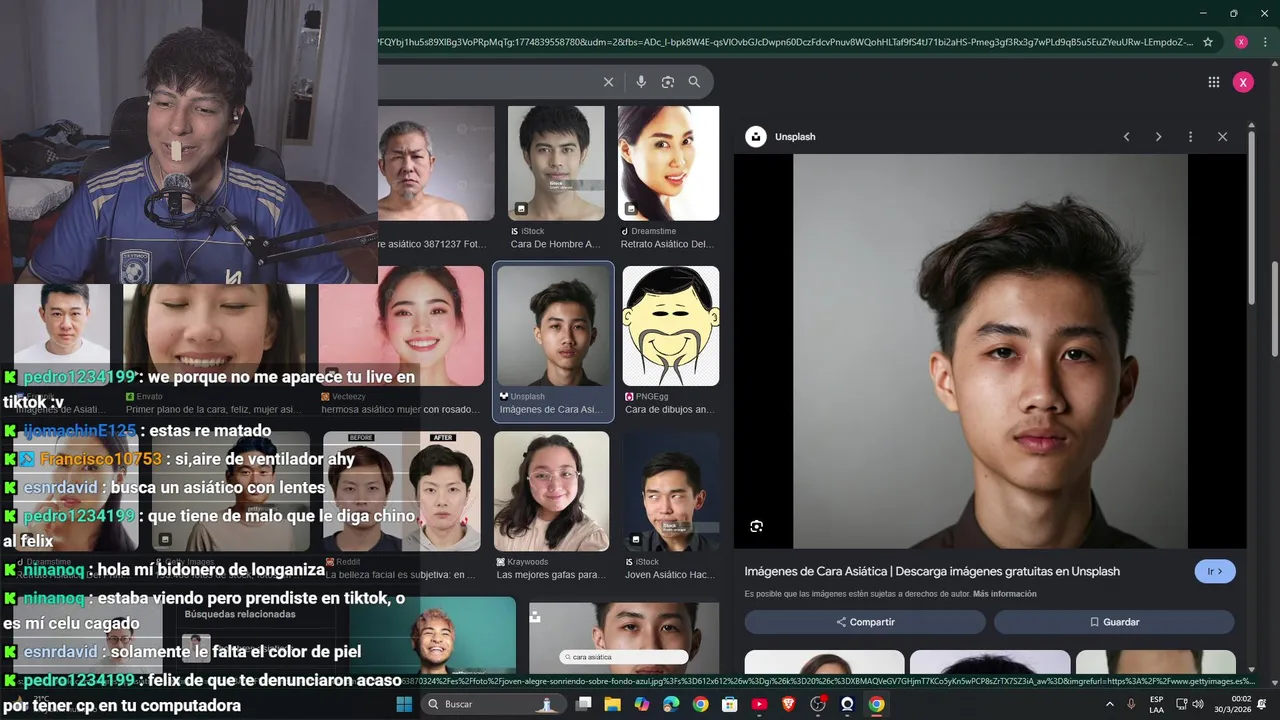Click the taskbar Buscar search box
The height and width of the screenshot is (720, 1280).
pyautogui.click(x=492, y=704)
